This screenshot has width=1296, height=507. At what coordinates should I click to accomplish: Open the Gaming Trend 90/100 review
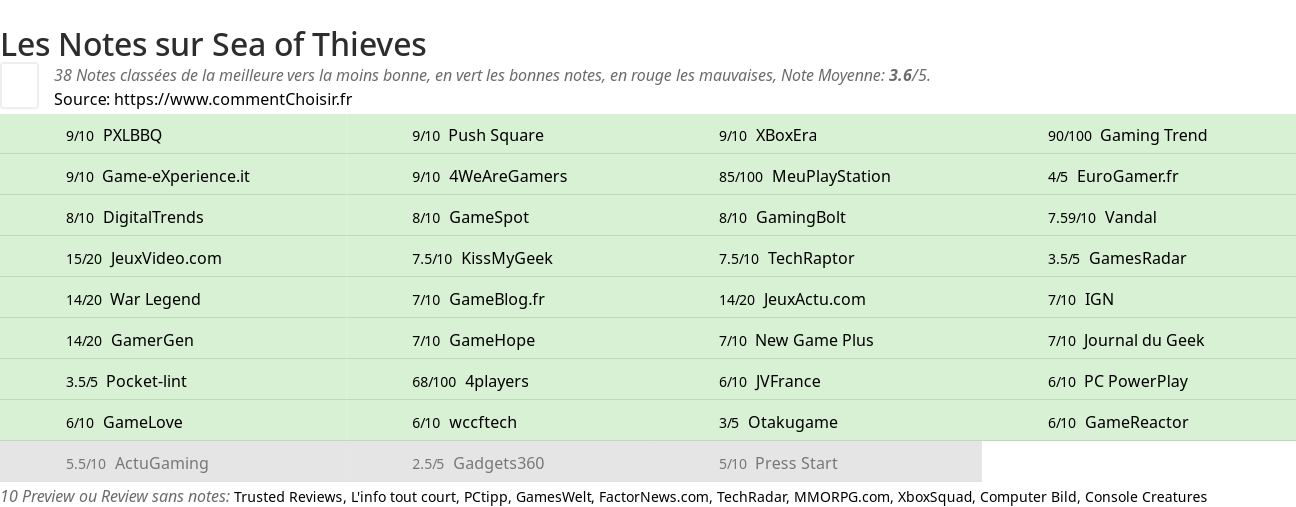[1153, 135]
